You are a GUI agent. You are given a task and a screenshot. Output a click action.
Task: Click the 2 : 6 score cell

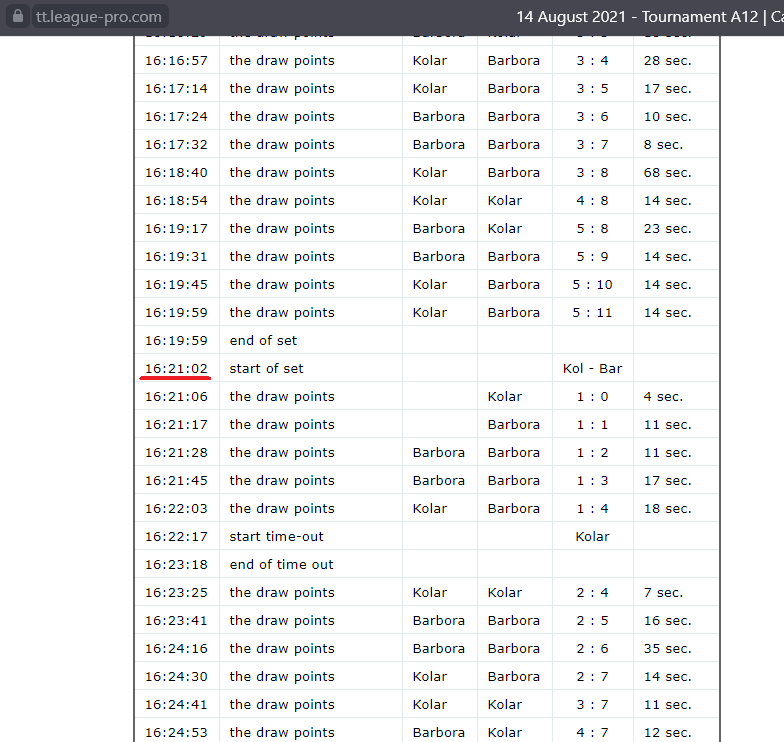point(592,648)
